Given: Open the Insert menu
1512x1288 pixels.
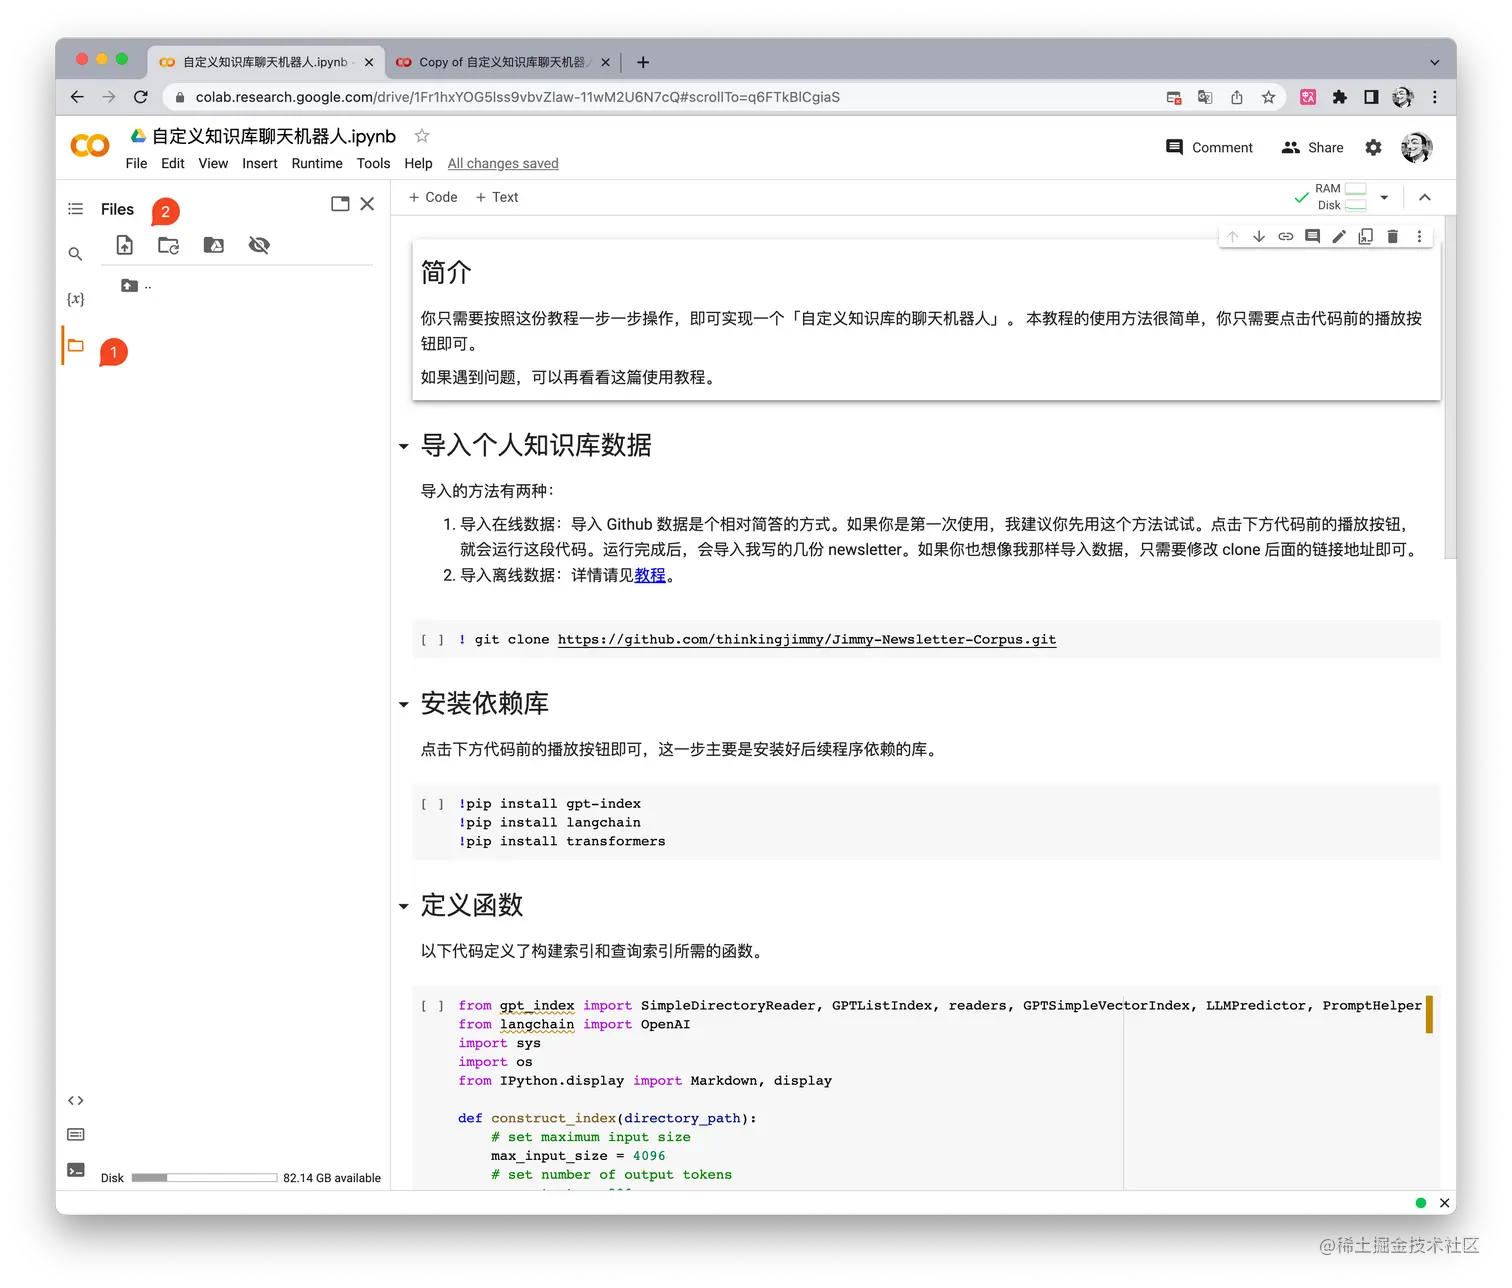Looking at the screenshot, I should [260, 163].
